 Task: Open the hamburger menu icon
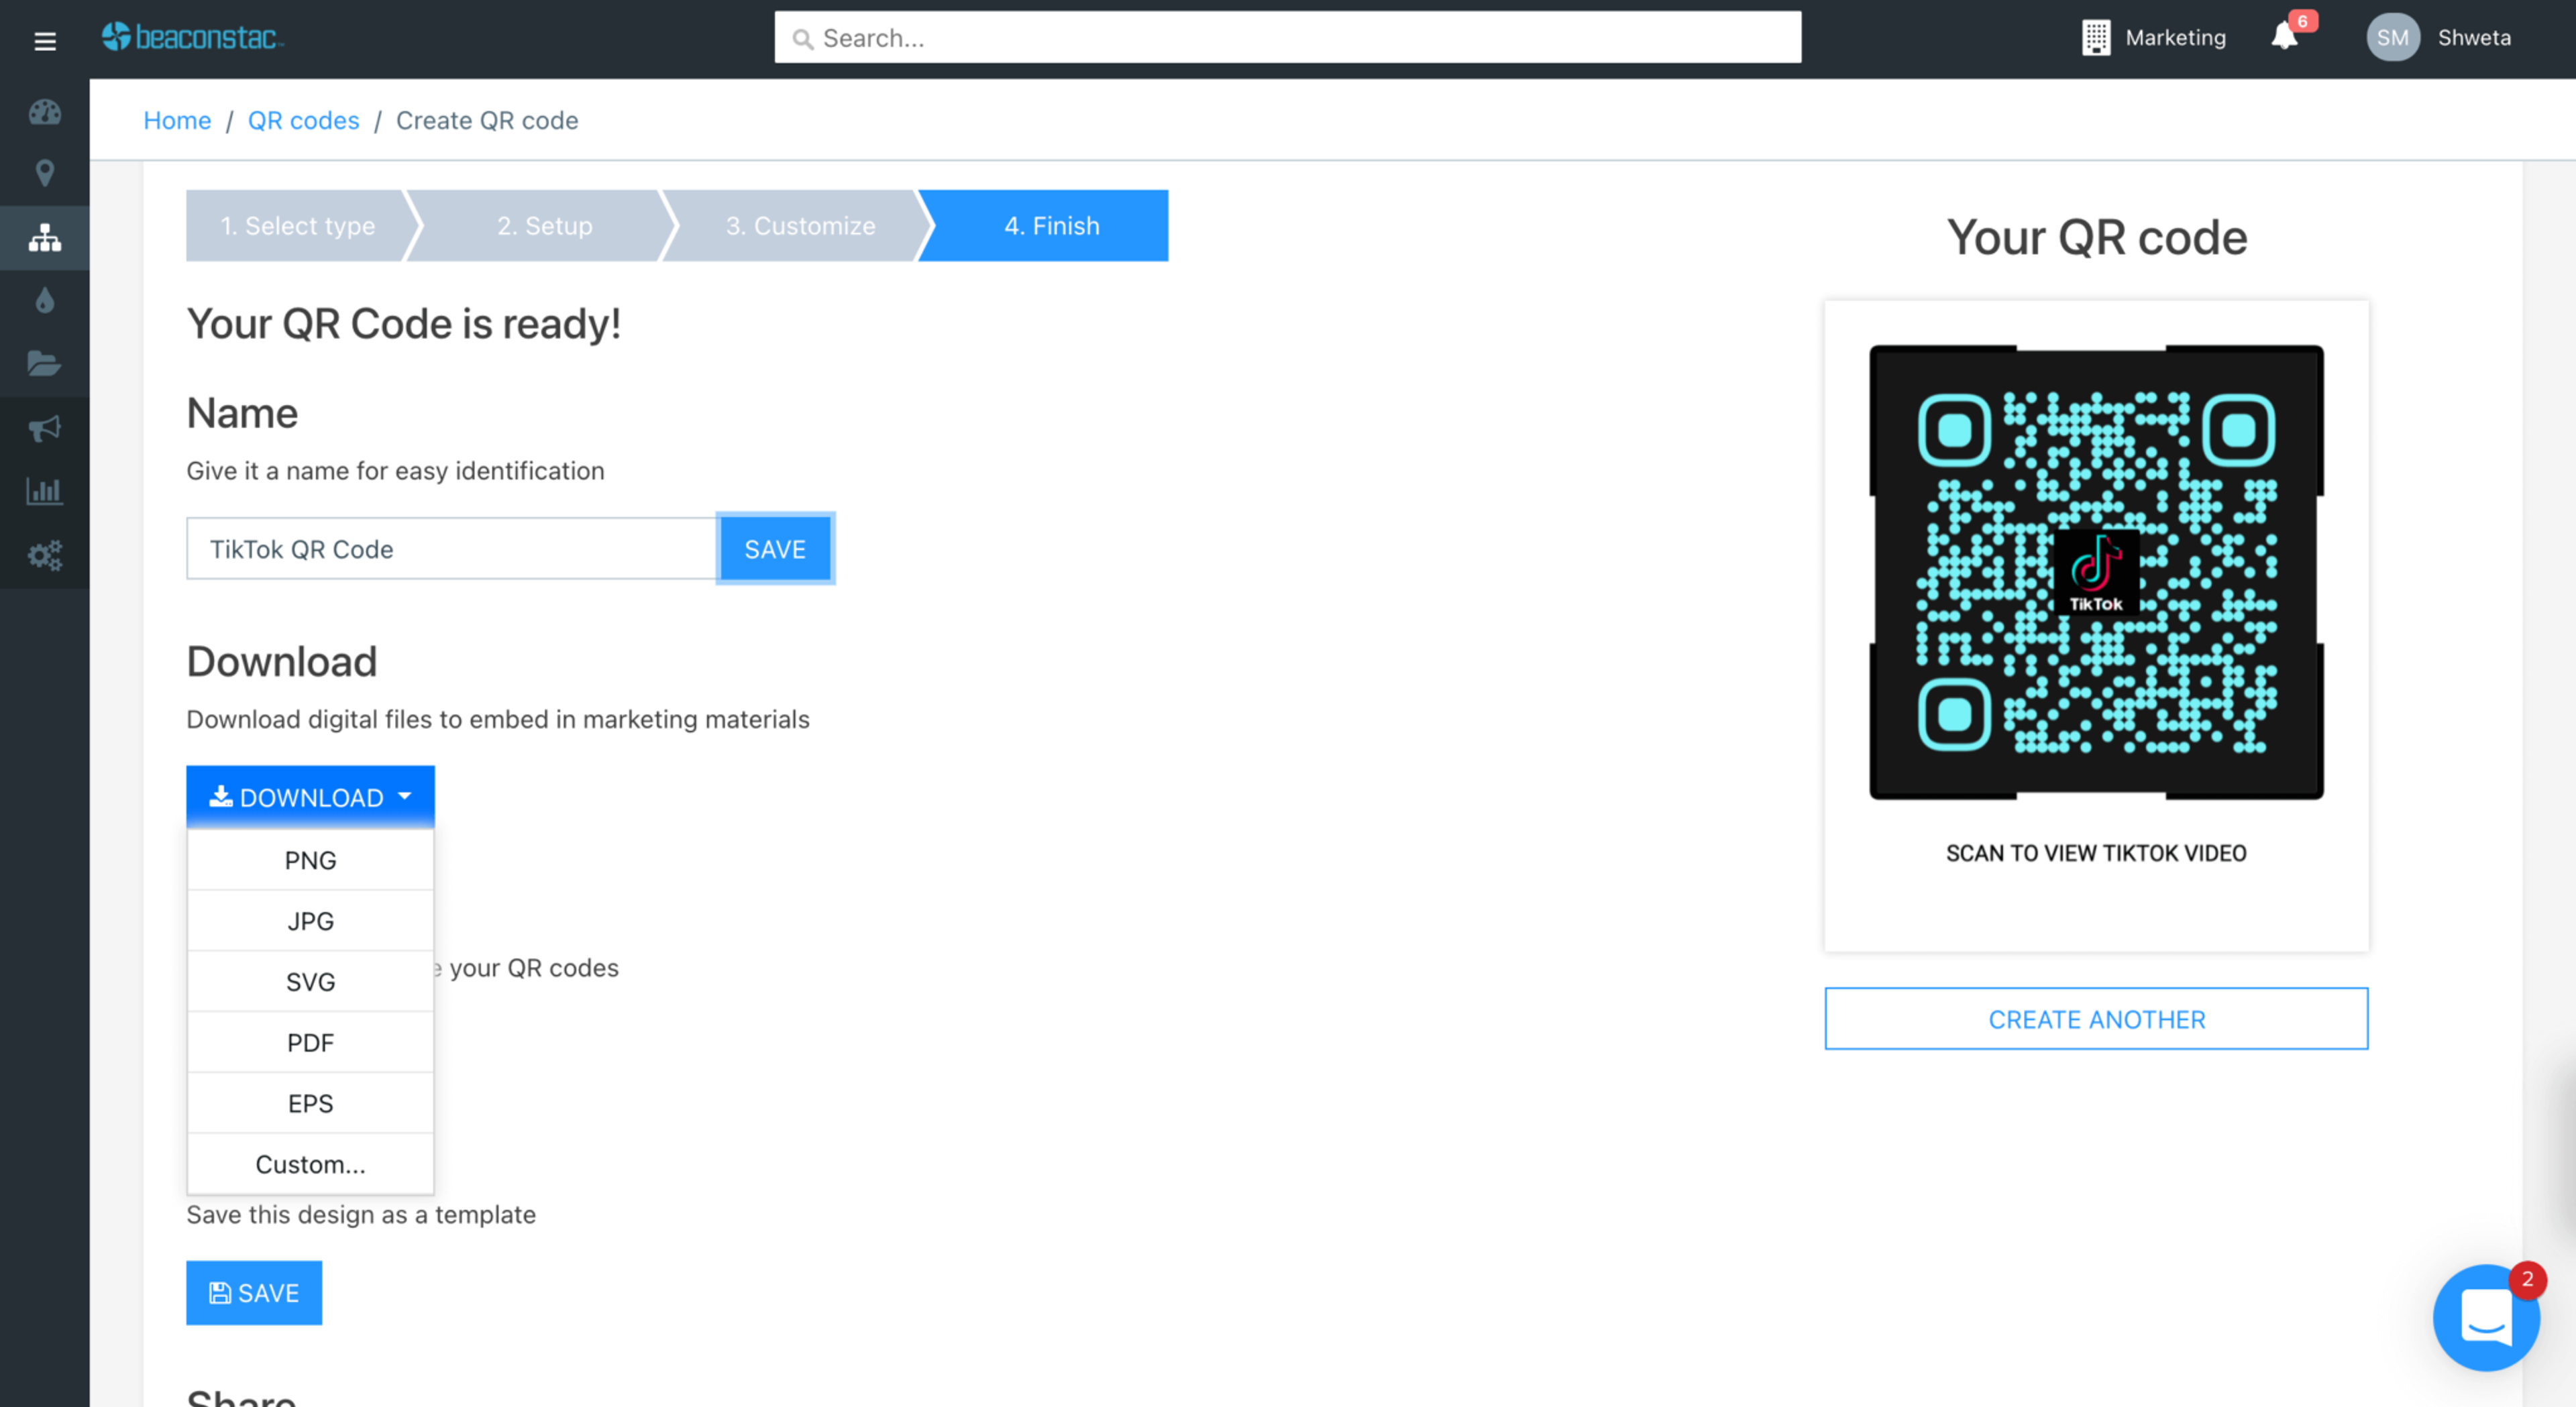[x=44, y=41]
